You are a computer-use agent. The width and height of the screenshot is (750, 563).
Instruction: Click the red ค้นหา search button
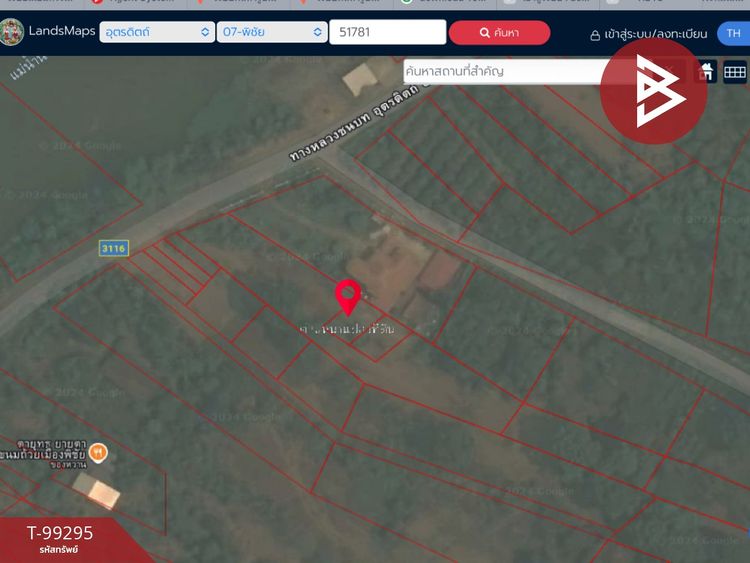[x=499, y=33]
